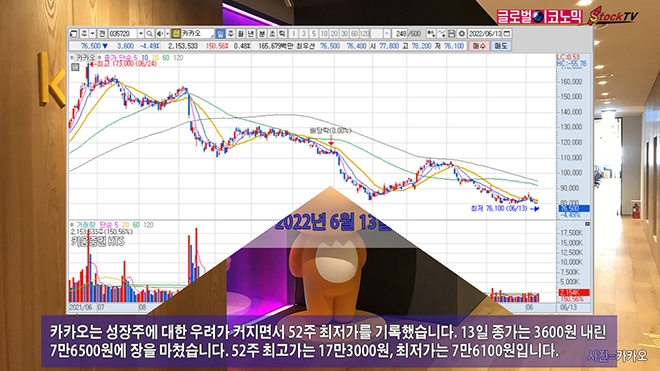This screenshot has height=371, width=660.
Task: Click the chart compare icon left of disk
Action: click(x=441, y=33)
